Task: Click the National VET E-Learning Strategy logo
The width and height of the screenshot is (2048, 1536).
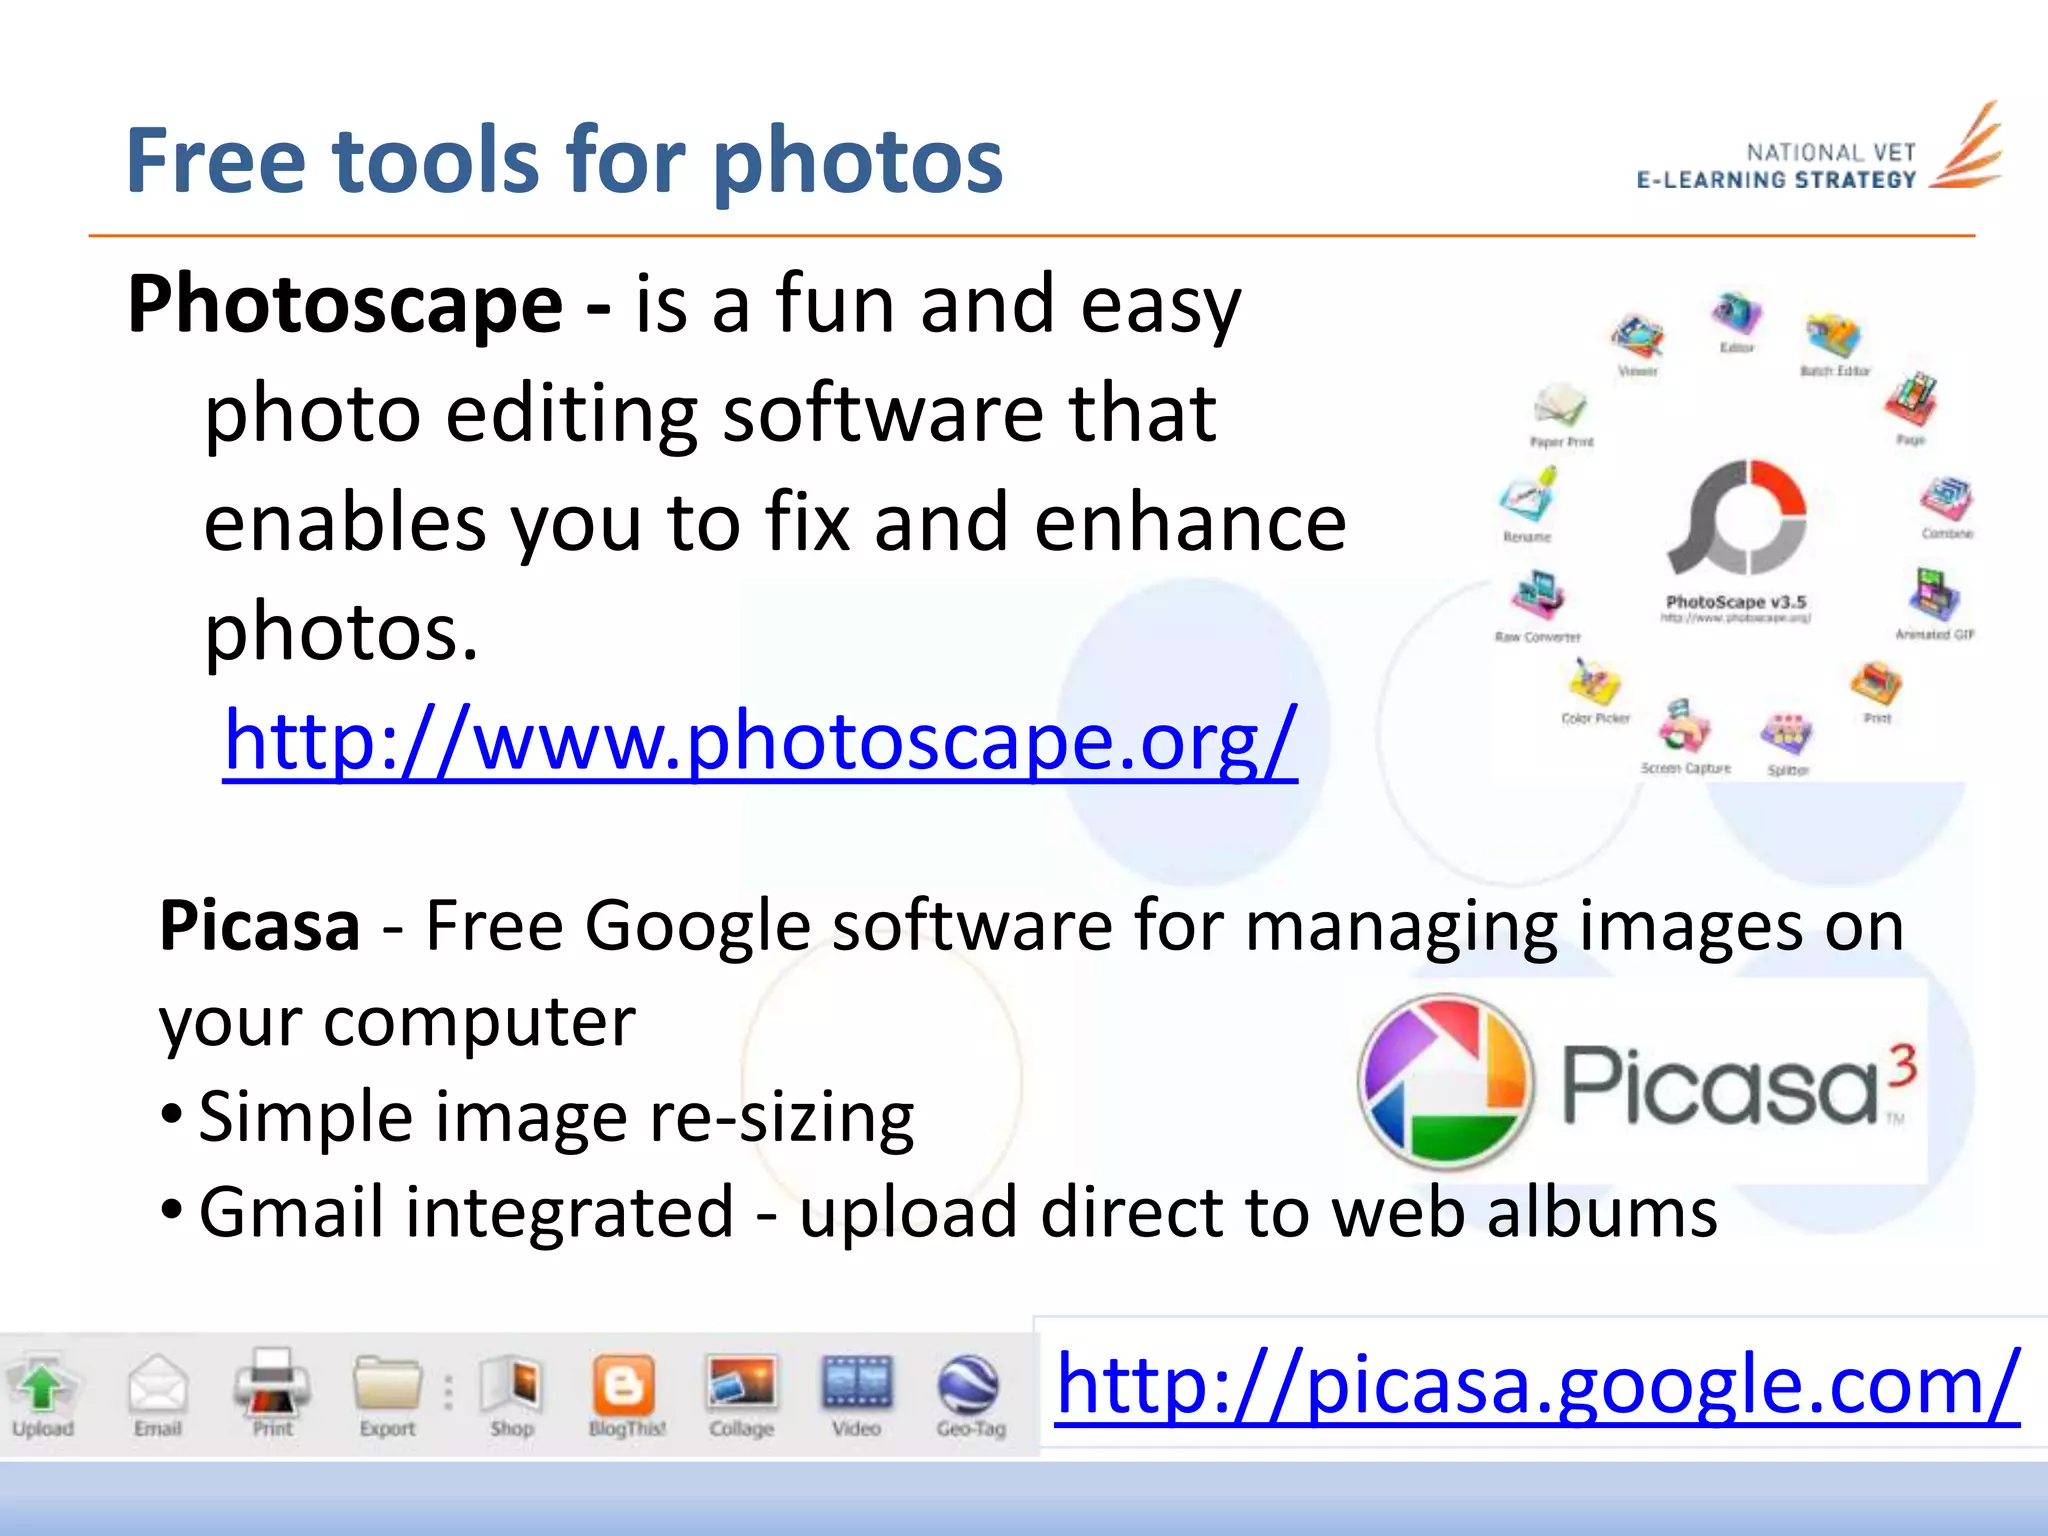Action: pyautogui.click(x=1819, y=146)
